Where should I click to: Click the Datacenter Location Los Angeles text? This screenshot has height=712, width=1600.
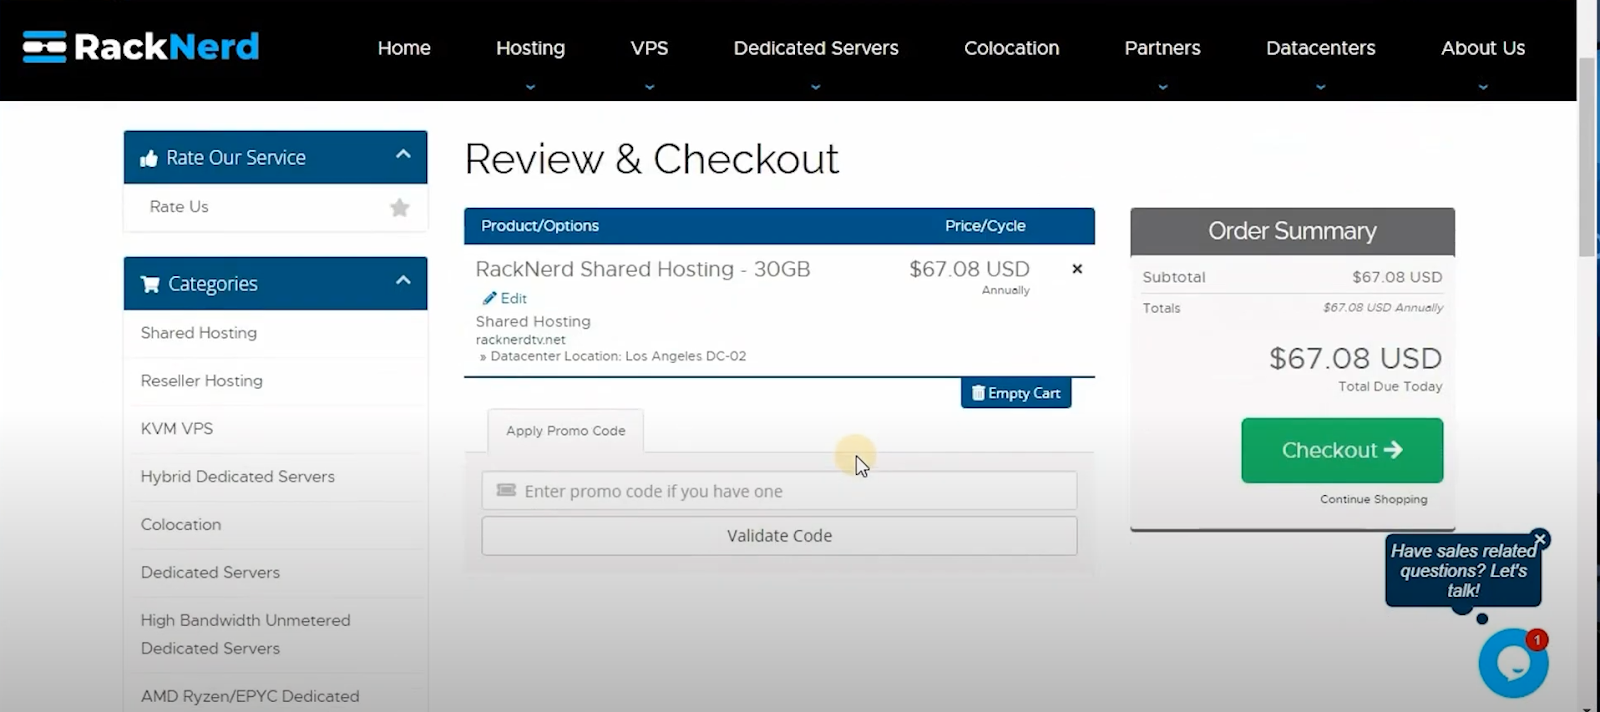tap(613, 356)
